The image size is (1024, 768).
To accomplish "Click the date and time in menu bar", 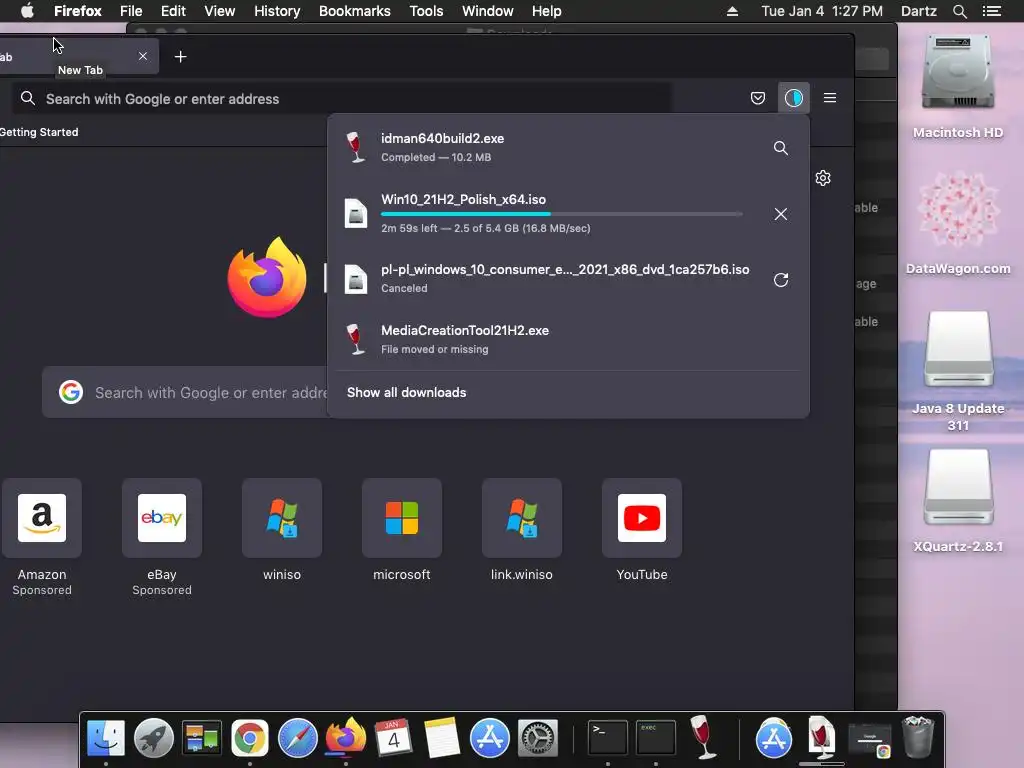I will (822, 11).
